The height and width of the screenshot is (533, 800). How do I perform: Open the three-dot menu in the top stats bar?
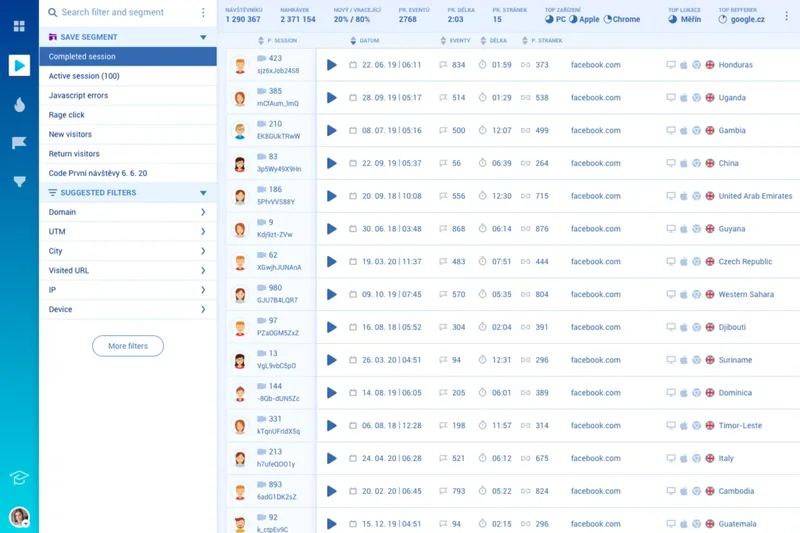tap(787, 15)
